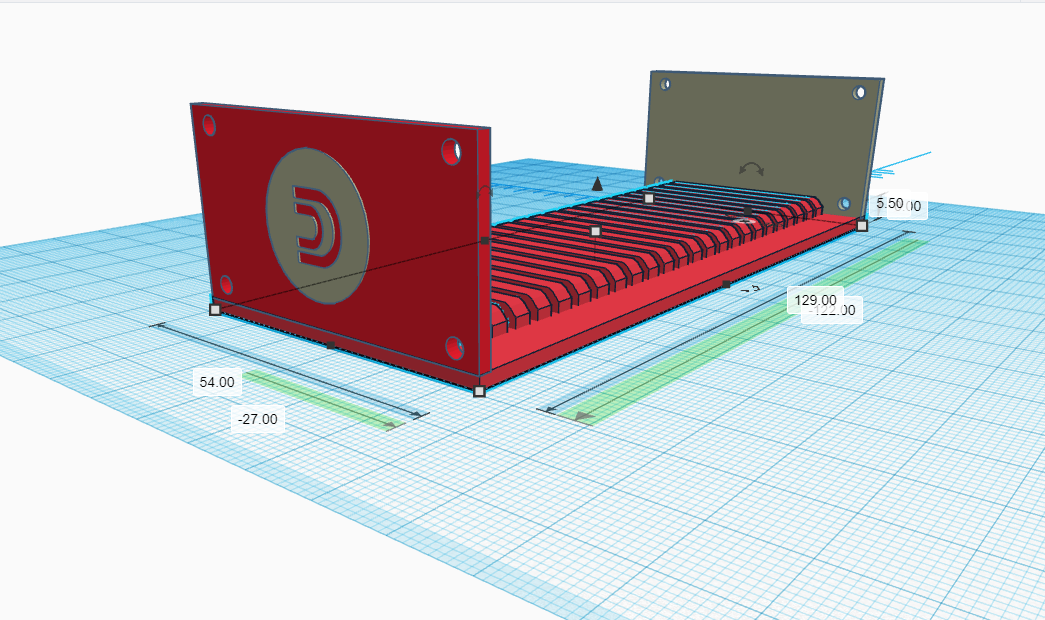Image resolution: width=1045 pixels, height=620 pixels.
Task: Click the curved rotation arrow near the red logo panel
Action: tap(484, 190)
